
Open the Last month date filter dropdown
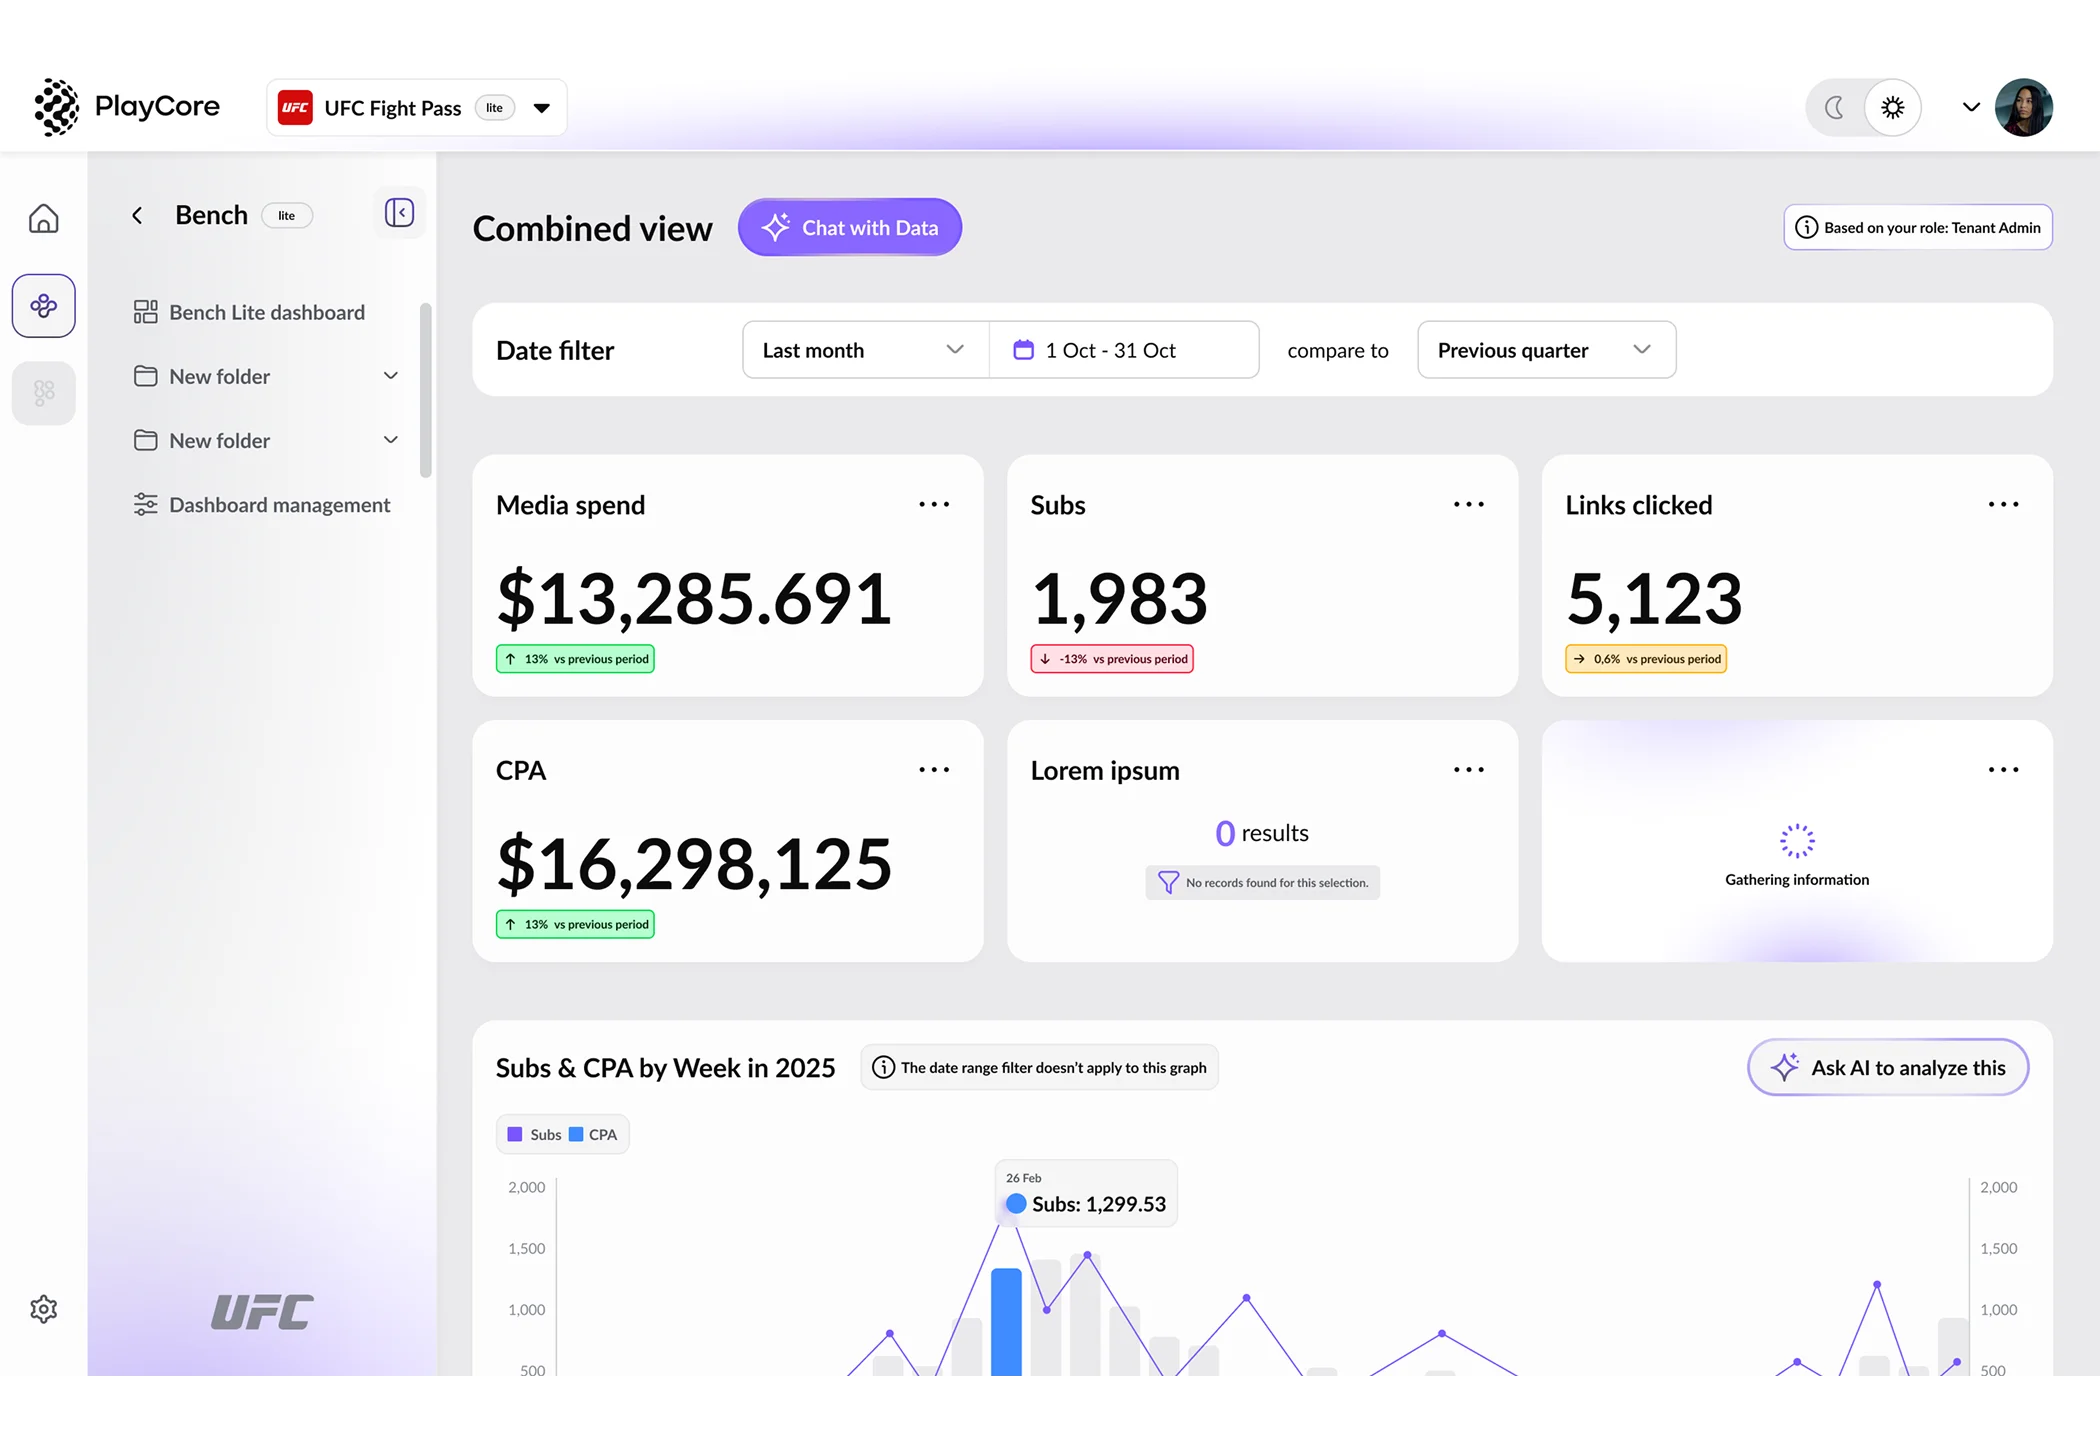pos(865,350)
